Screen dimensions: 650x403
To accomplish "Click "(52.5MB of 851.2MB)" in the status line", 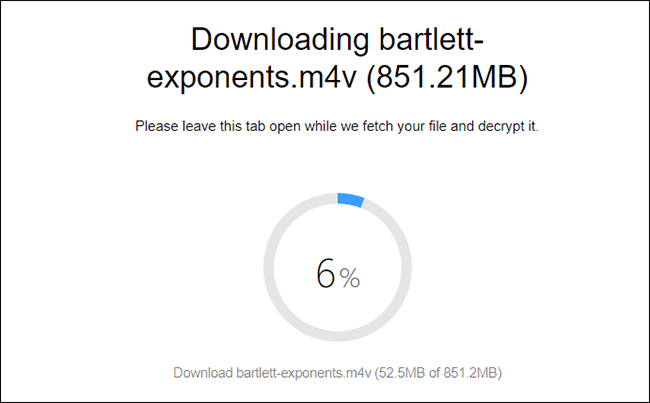I will 439,373.
